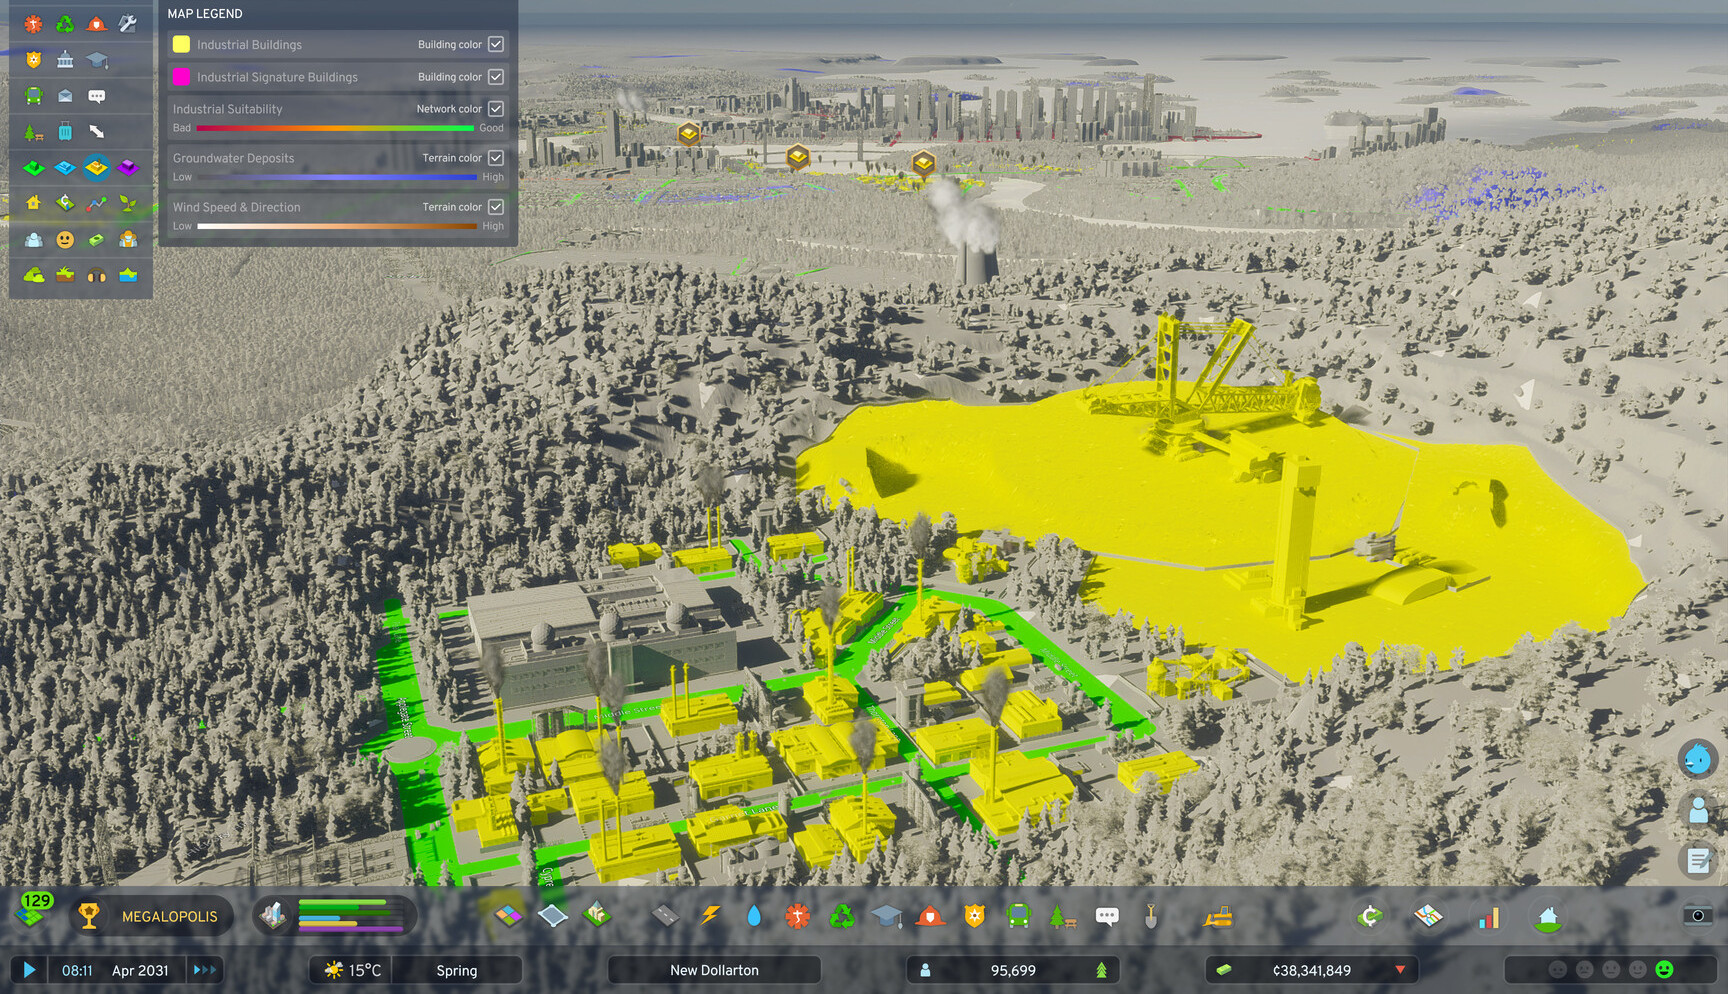Click the triple-arrow simulation speed control
This screenshot has height=994, width=1728.
tap(205, 970)
